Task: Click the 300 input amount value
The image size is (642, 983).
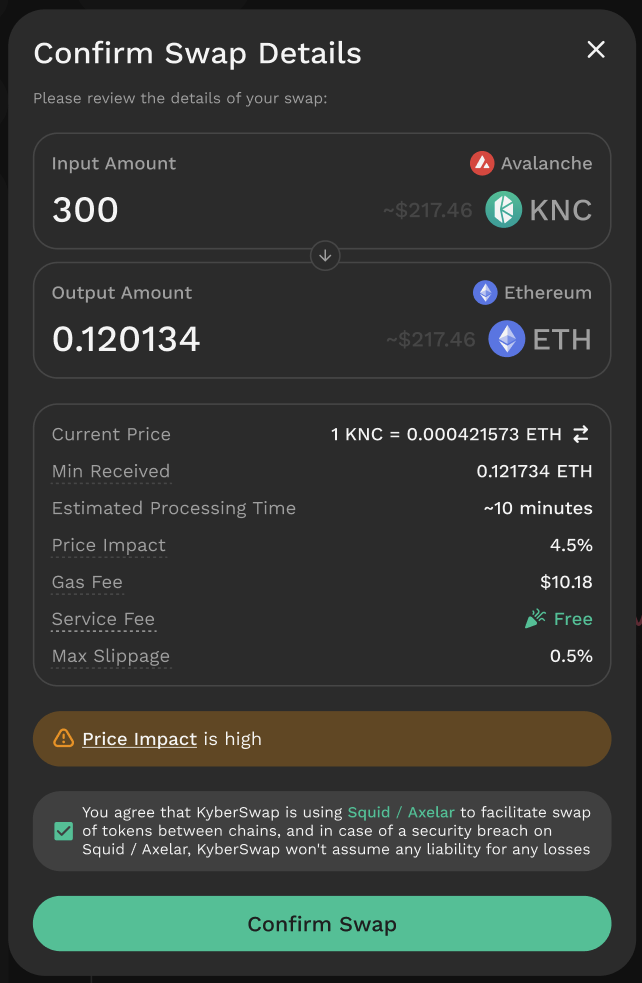Action: [85, 210]
